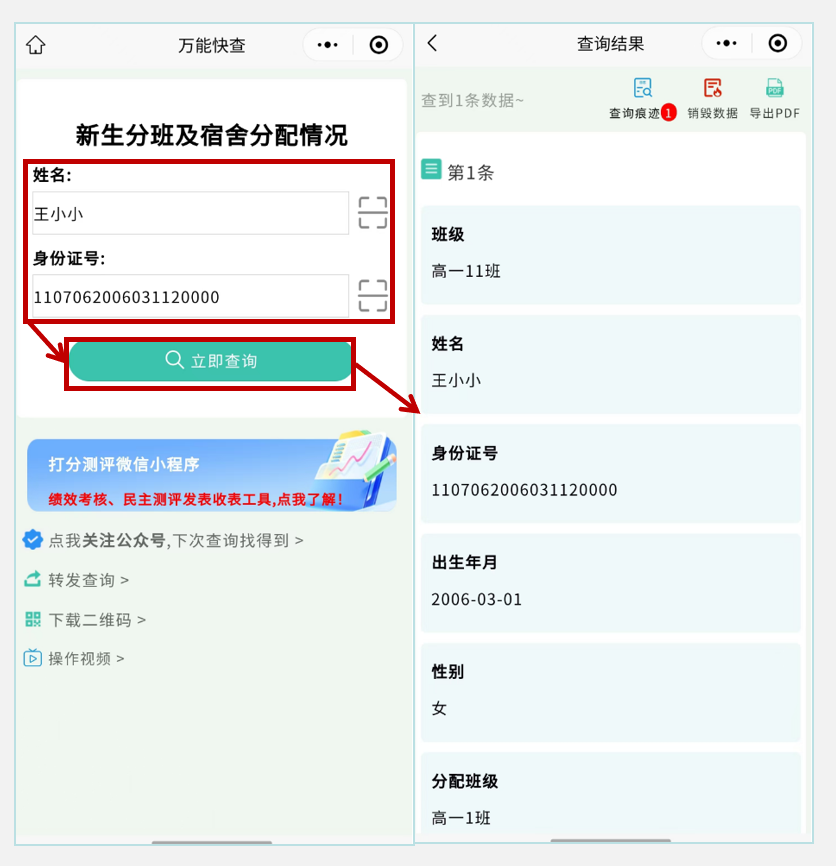Click the 第1条 record label
Screen dimensions: 836x866
pyautogui.click(x=470, y=173)
